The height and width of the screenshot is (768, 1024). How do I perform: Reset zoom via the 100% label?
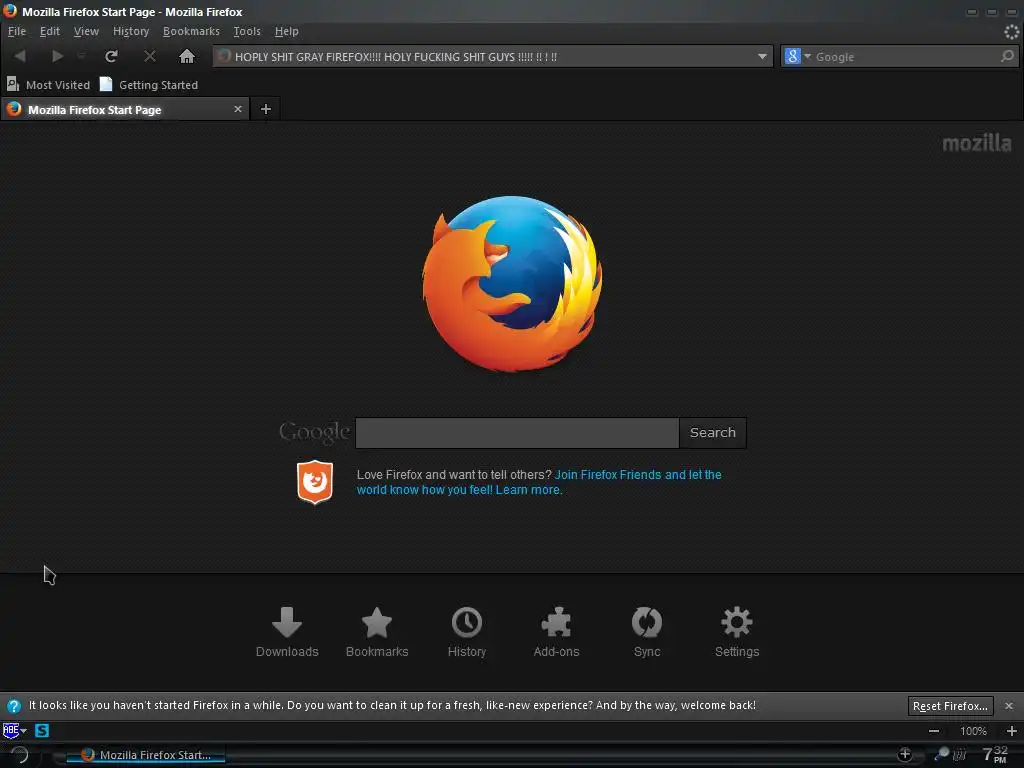click(x=973, y=731)
